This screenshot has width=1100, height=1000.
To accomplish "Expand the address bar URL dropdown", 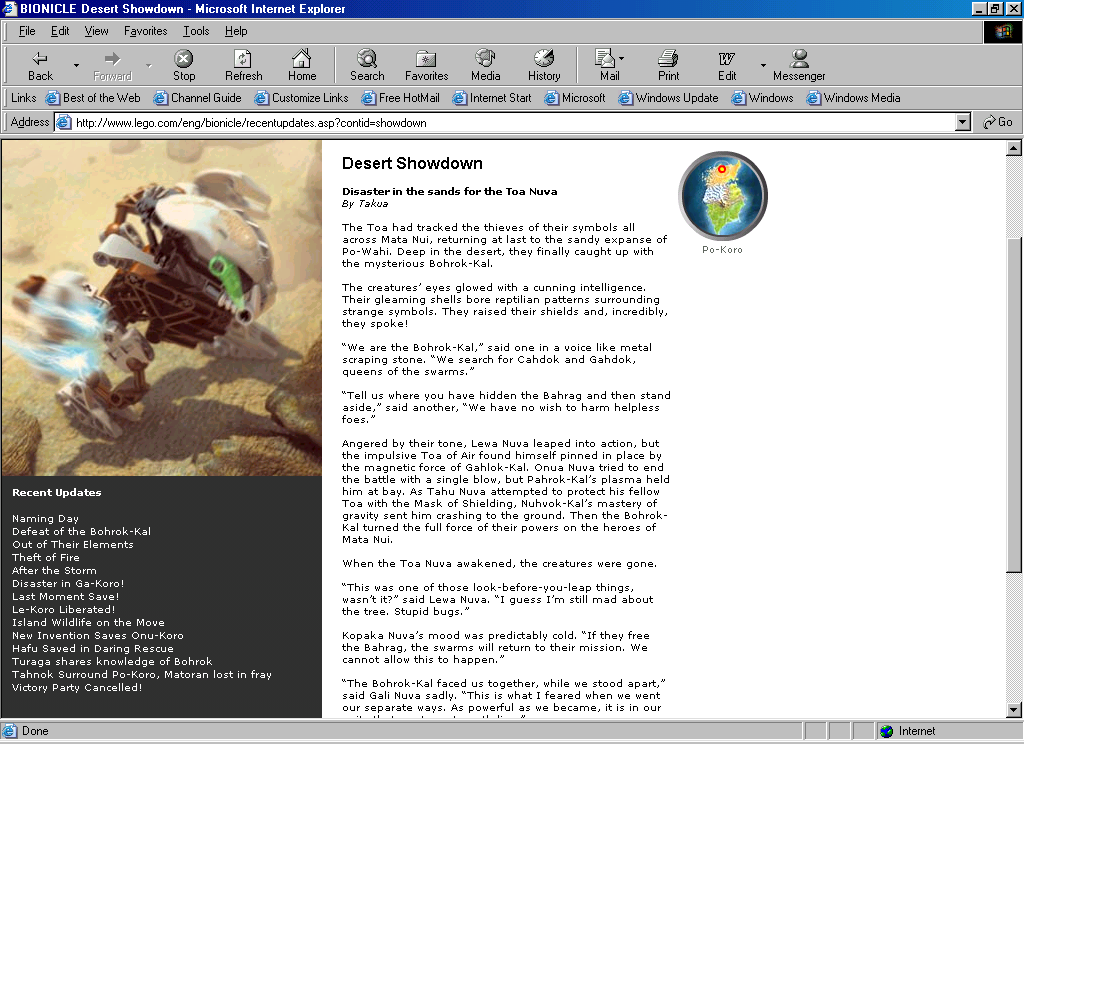I will point(962,122).
